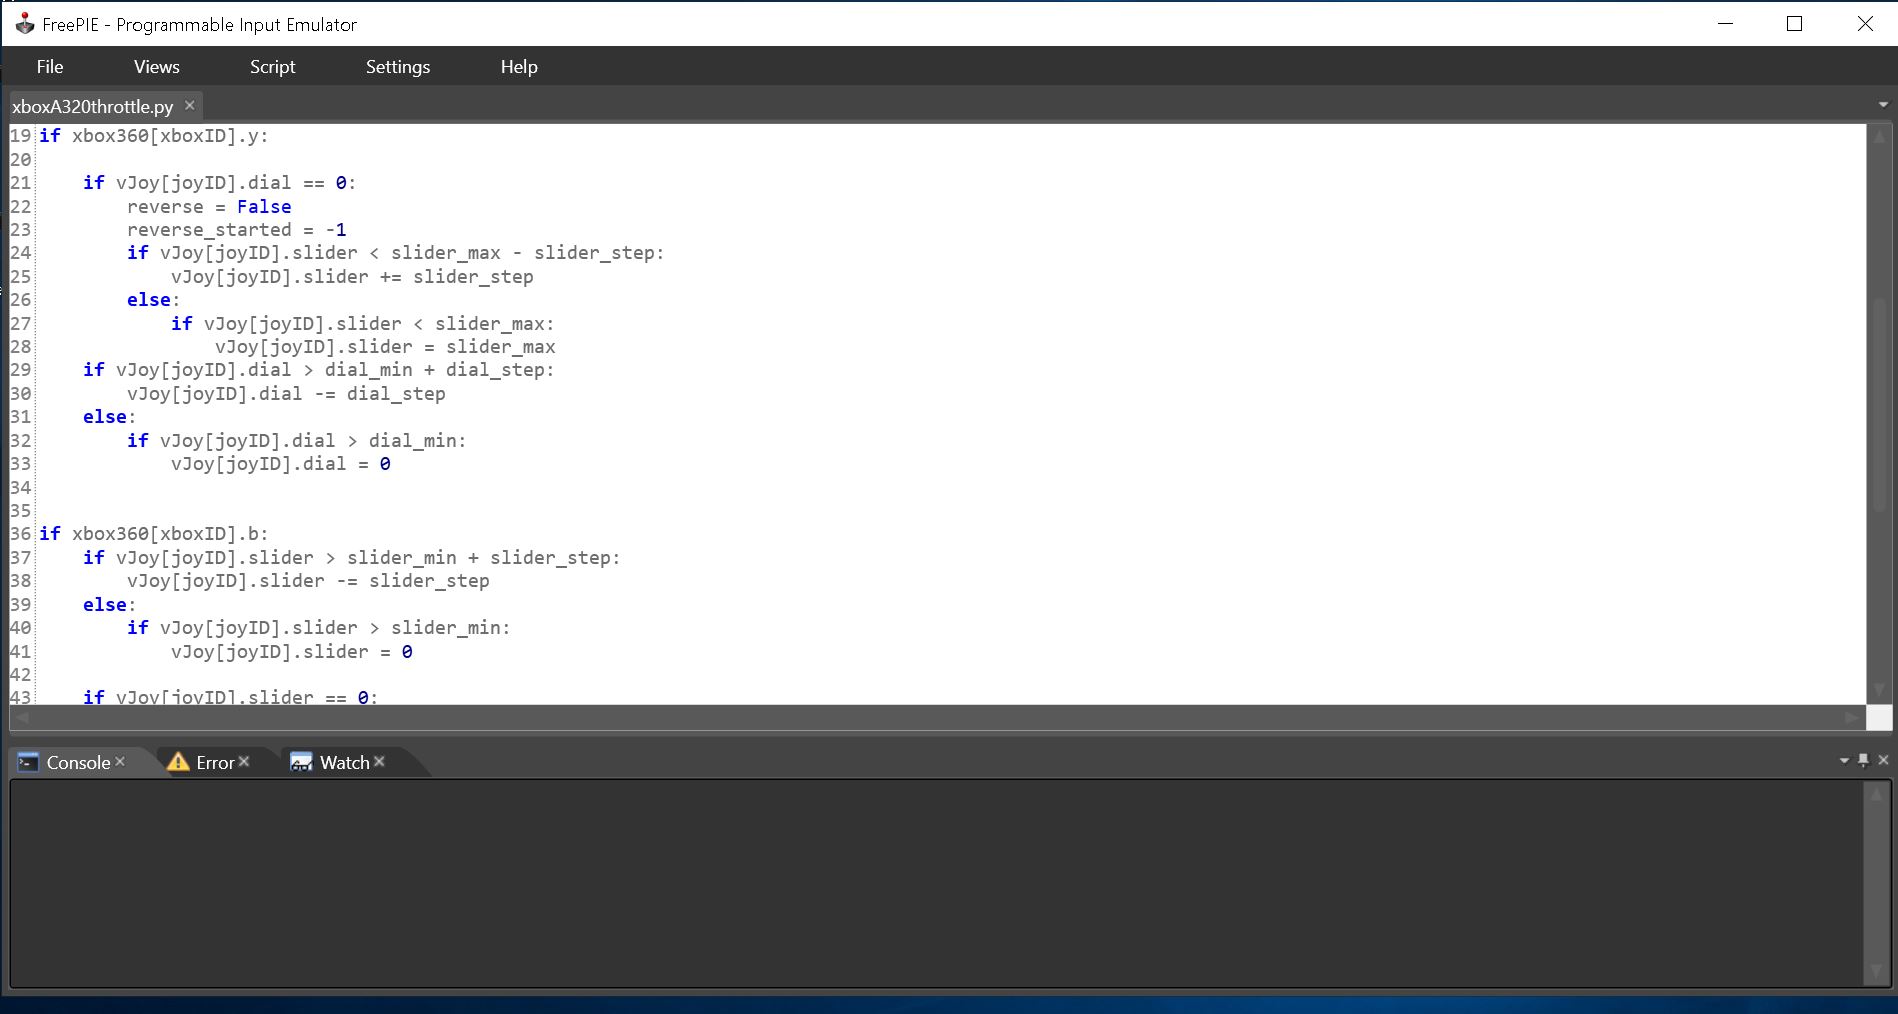
Task: Open the Help menu
Action: [519, 67]
